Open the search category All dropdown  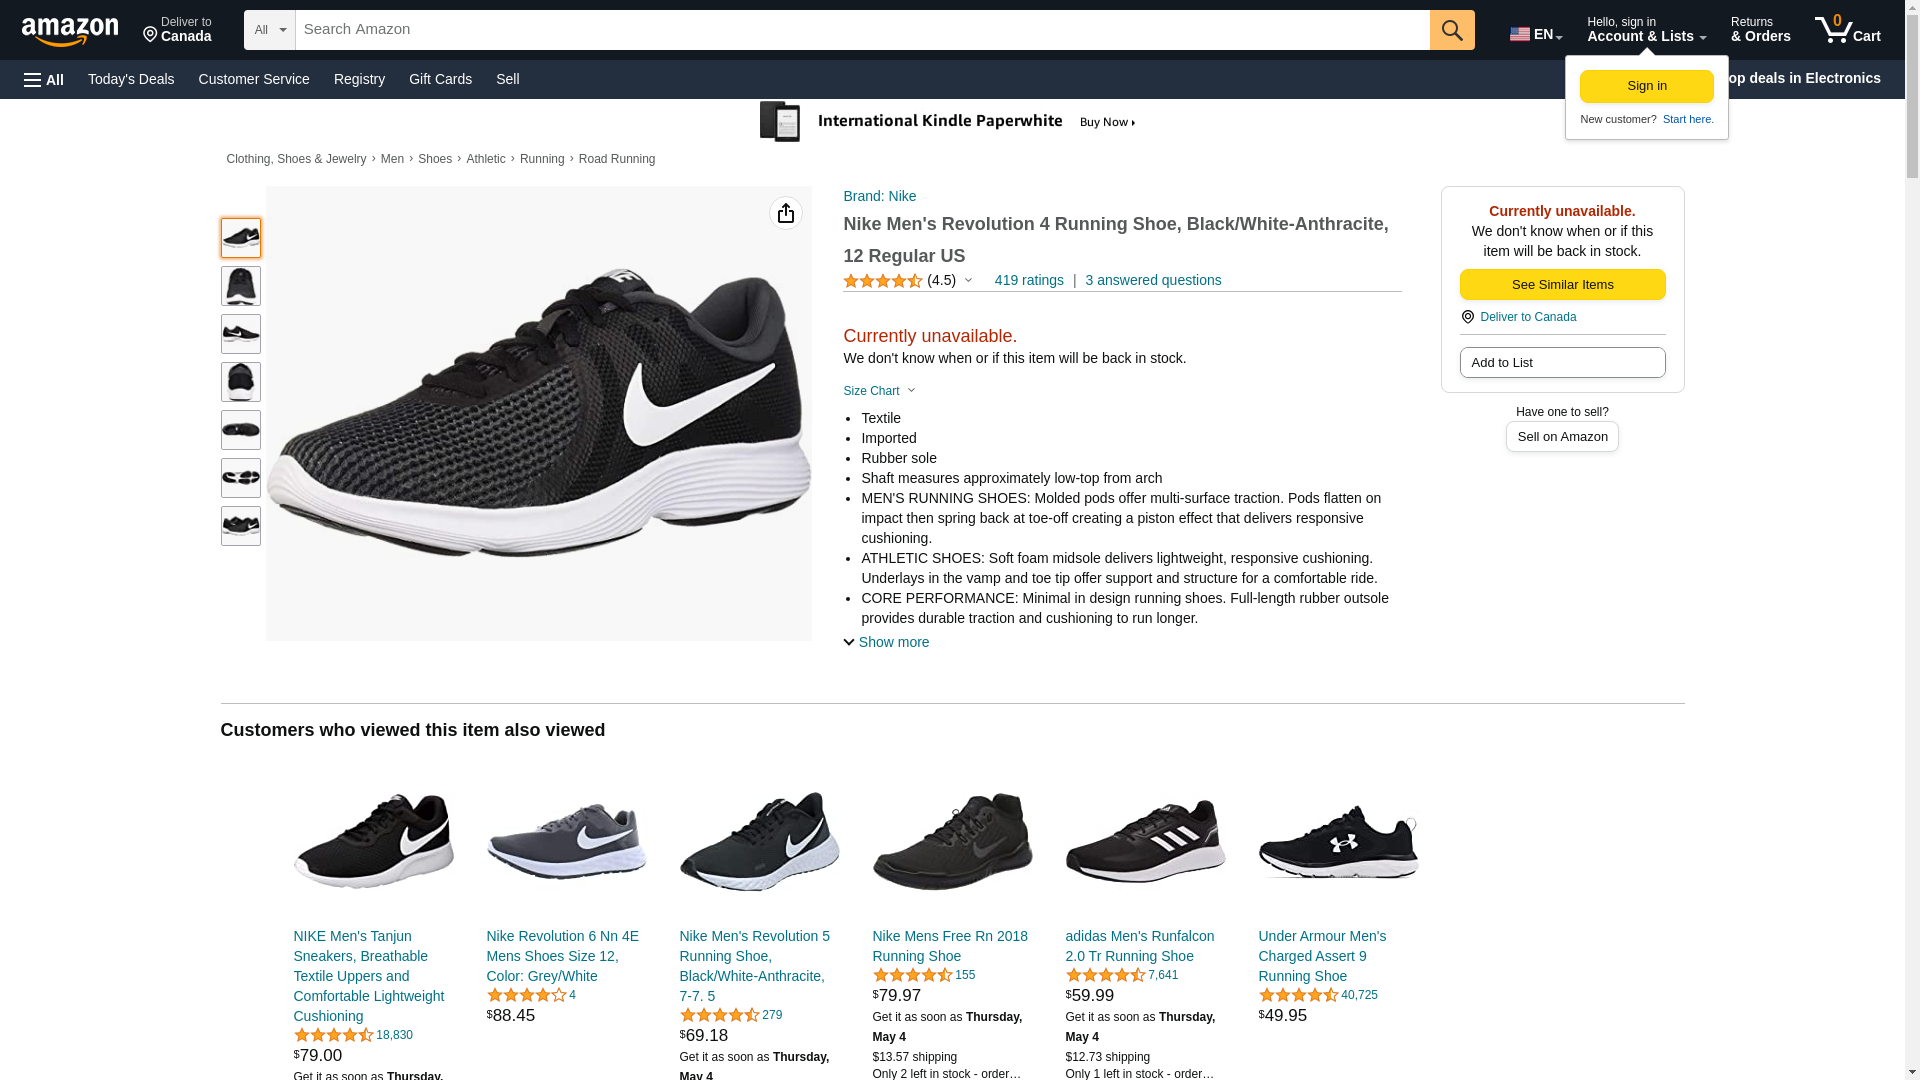pyautogui.click(x=269, y=30)
